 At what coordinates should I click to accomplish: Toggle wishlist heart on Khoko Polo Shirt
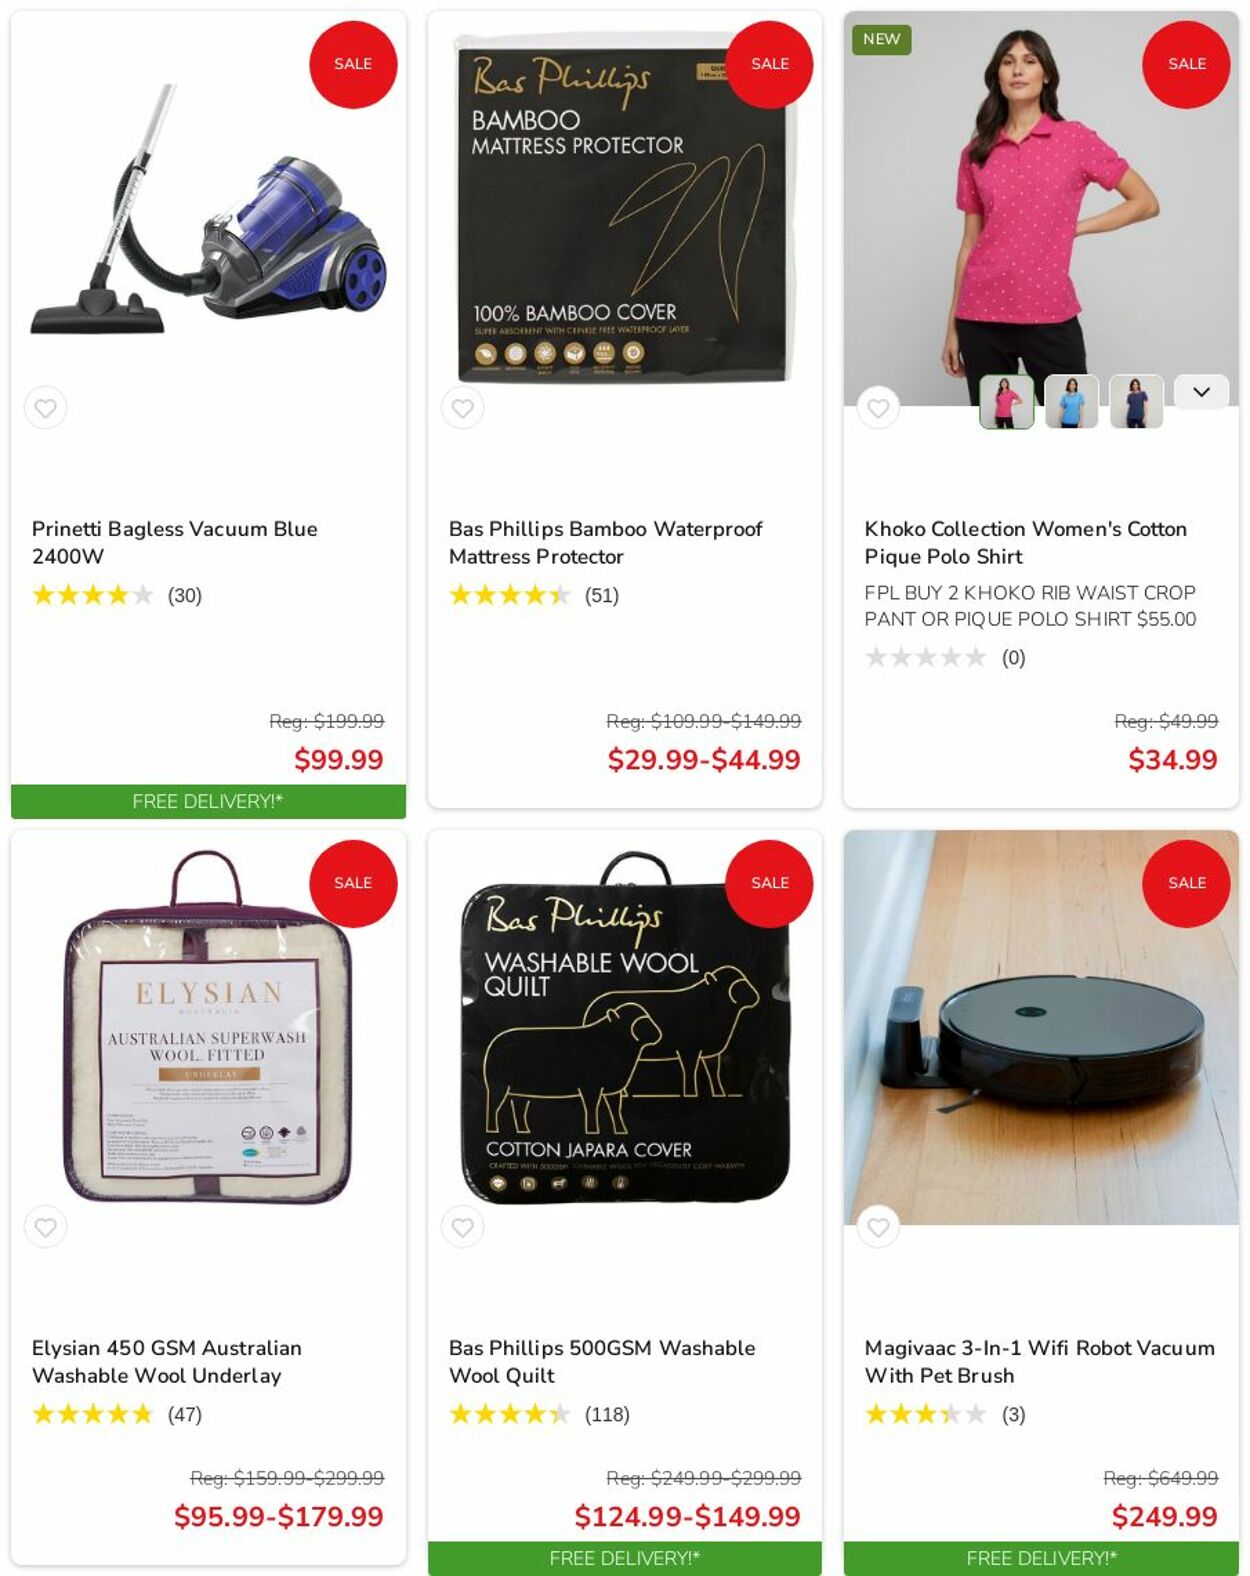tap(878, 408)
